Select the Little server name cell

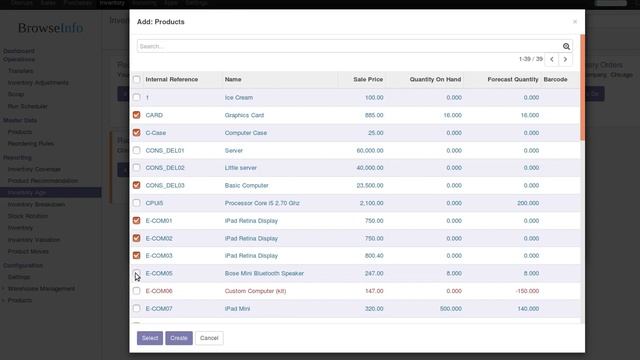coord(240,168)
